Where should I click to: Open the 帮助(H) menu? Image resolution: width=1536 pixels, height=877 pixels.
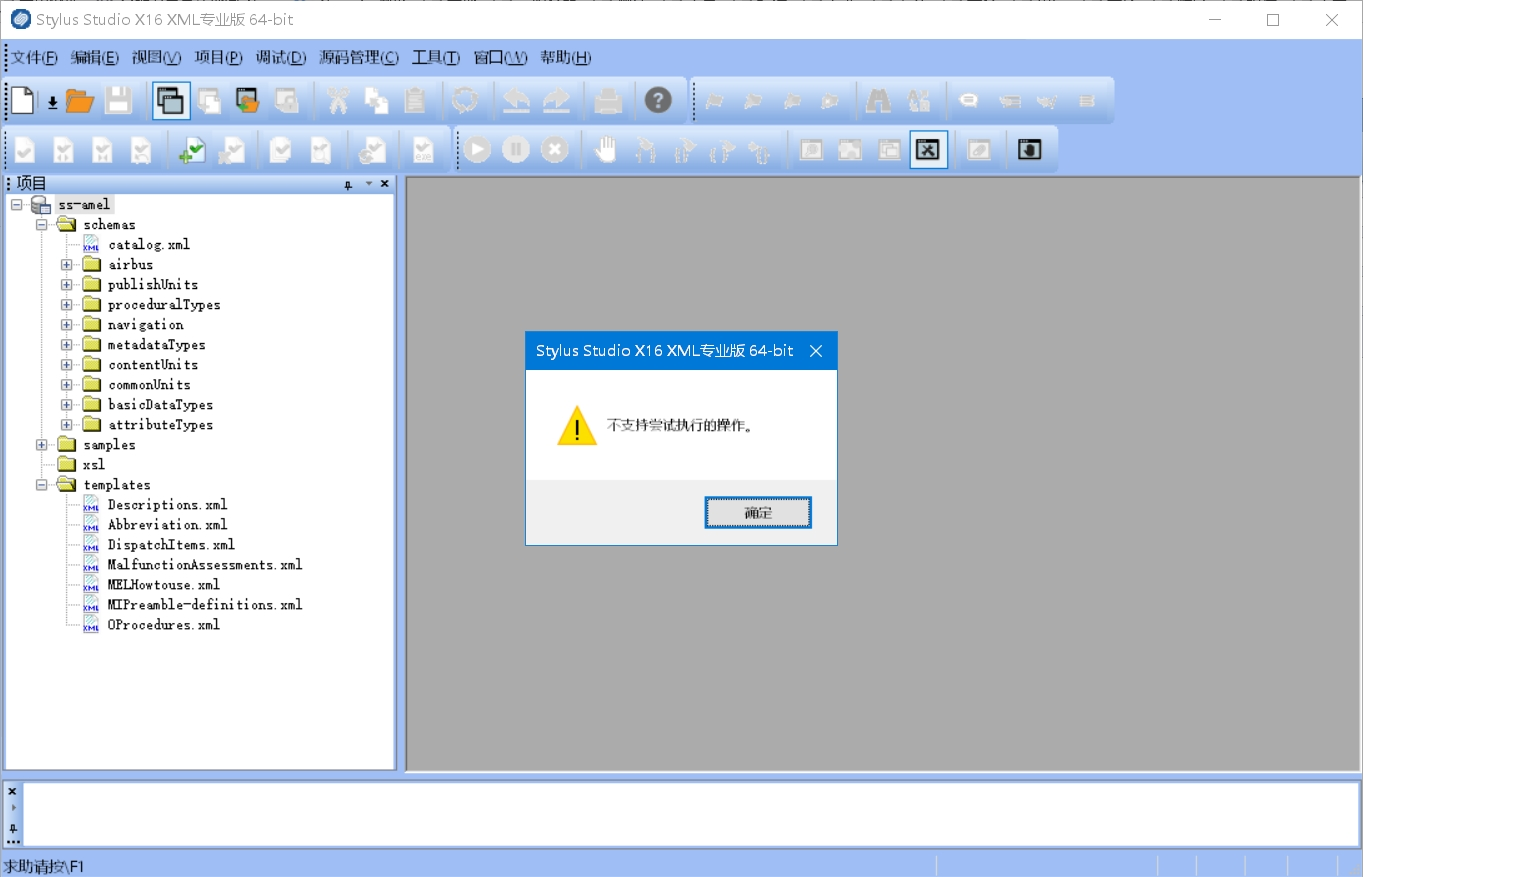565,57
